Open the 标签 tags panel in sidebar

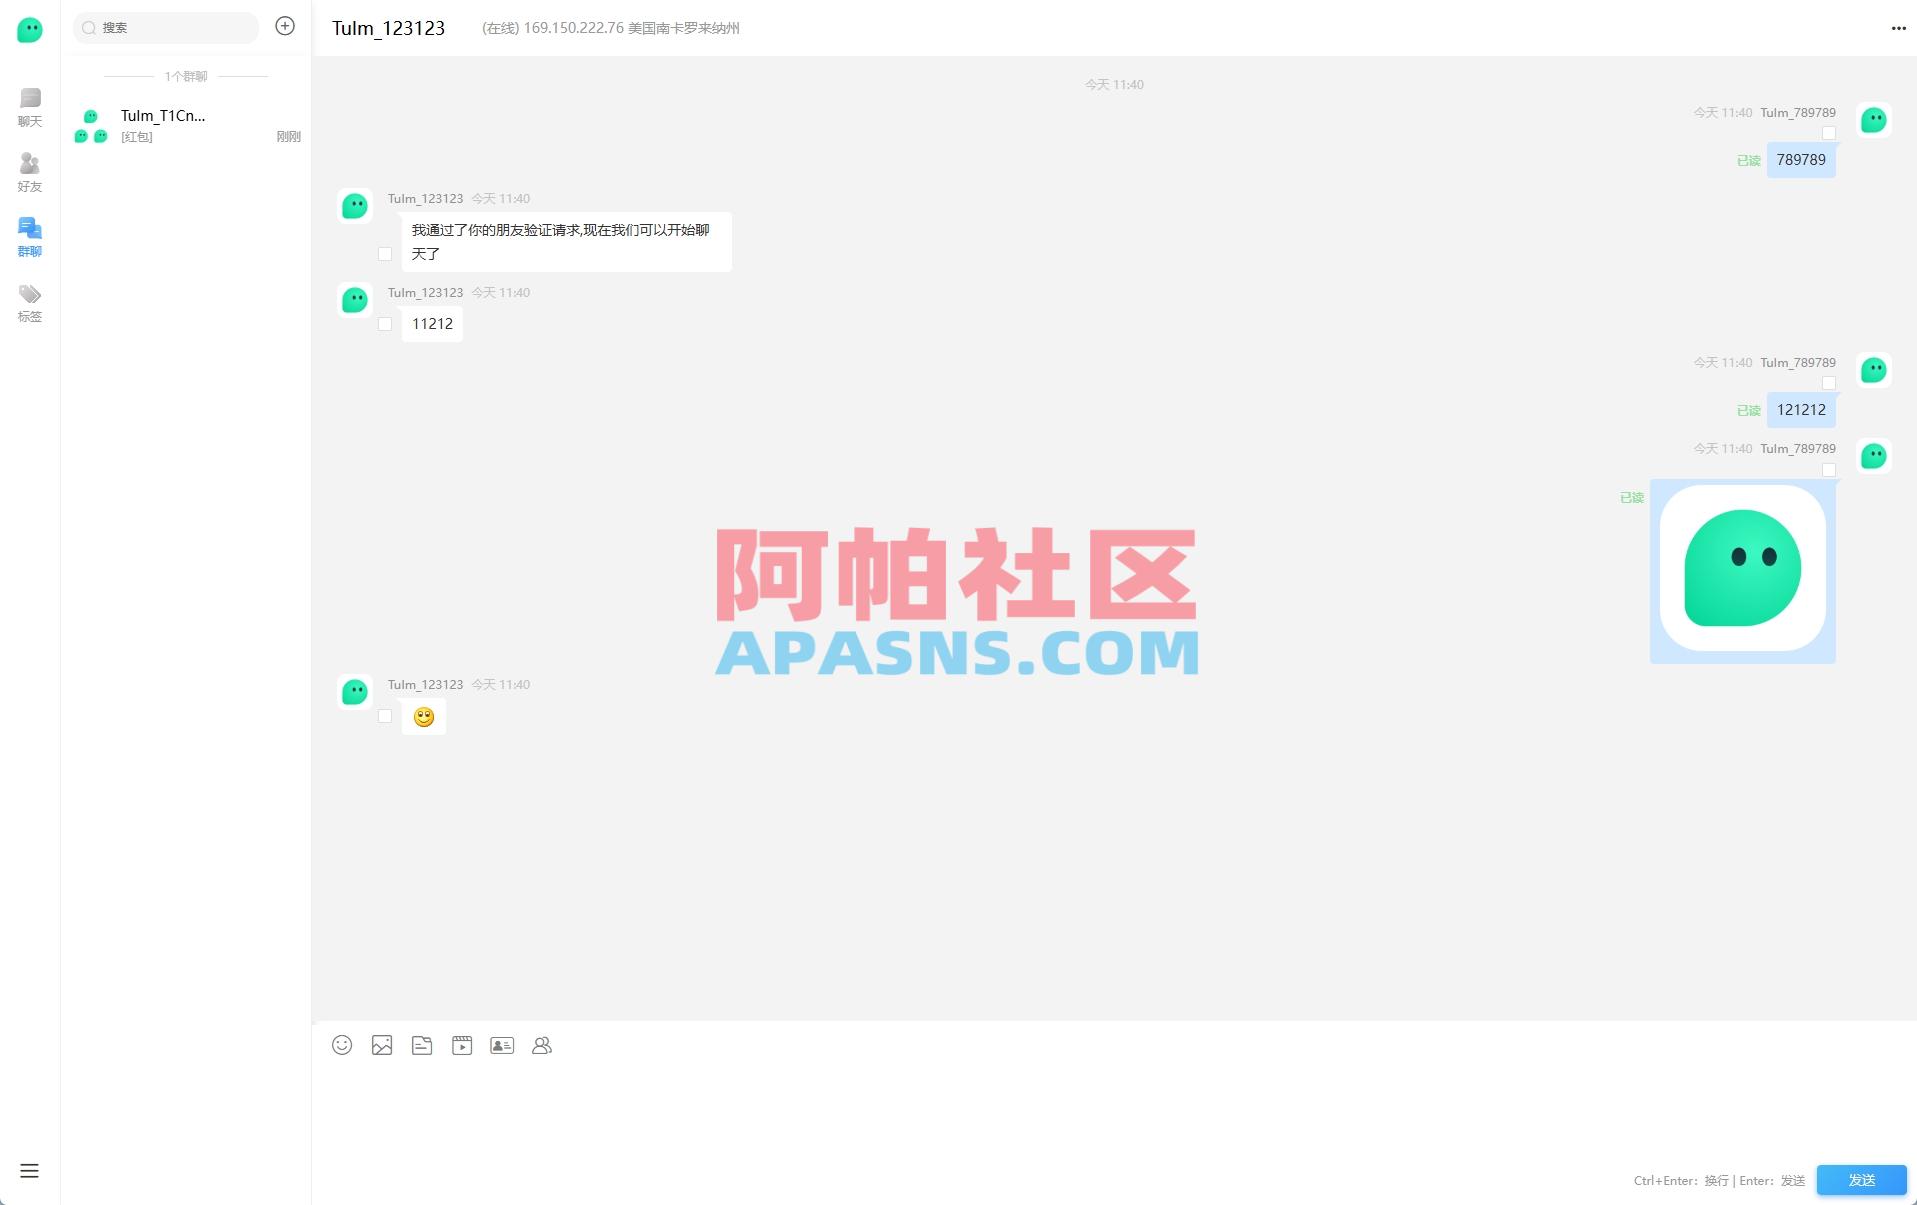point(29,302)
